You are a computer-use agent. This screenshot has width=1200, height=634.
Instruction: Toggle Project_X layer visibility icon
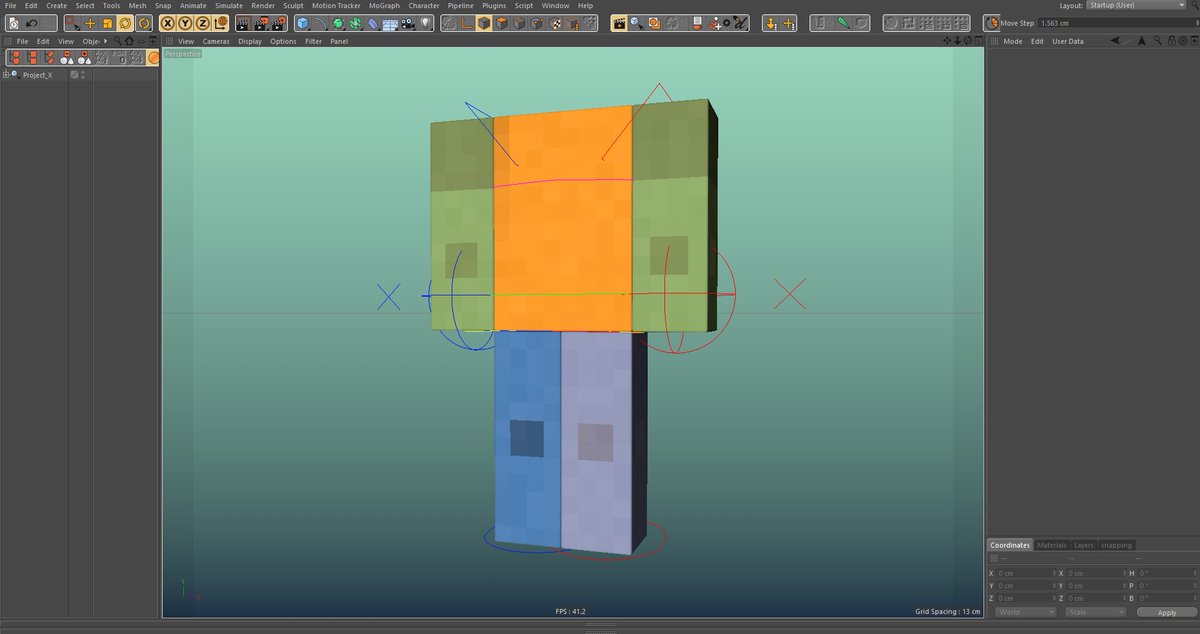(74, 75)
